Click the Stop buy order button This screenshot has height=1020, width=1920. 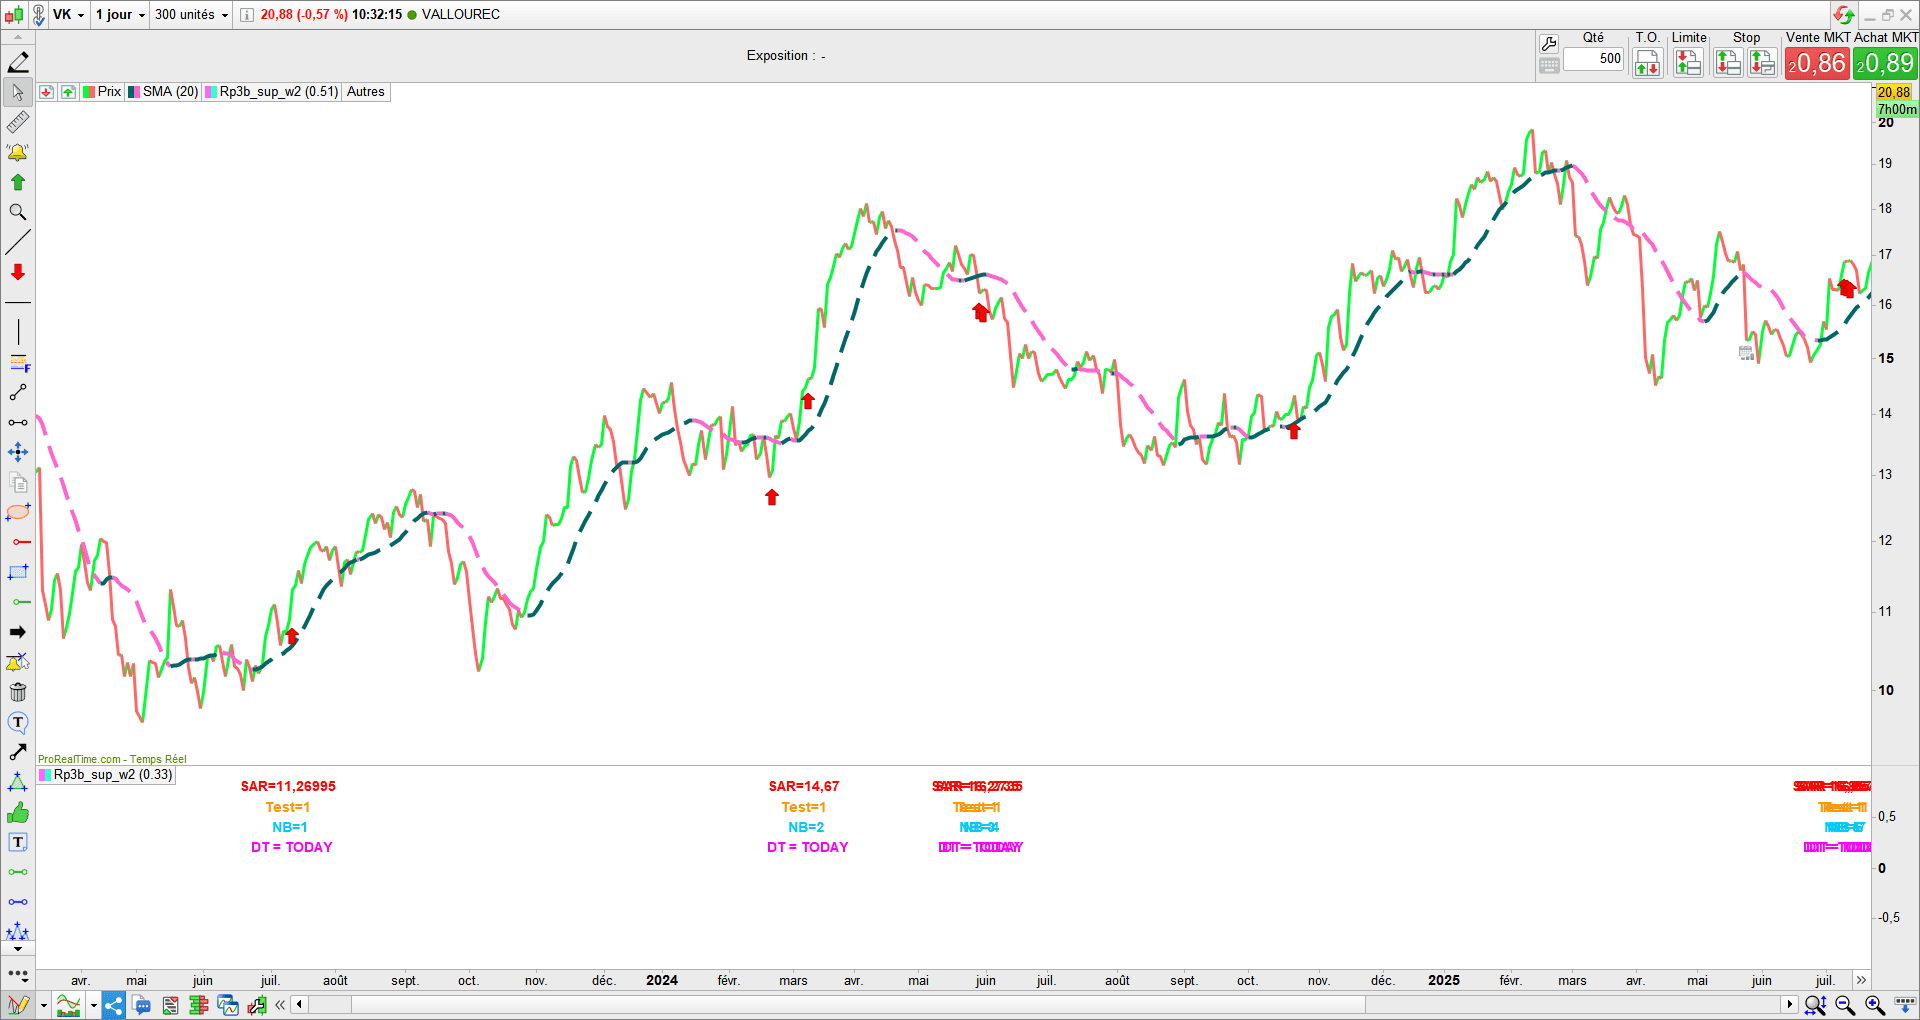coord(1762,64)
